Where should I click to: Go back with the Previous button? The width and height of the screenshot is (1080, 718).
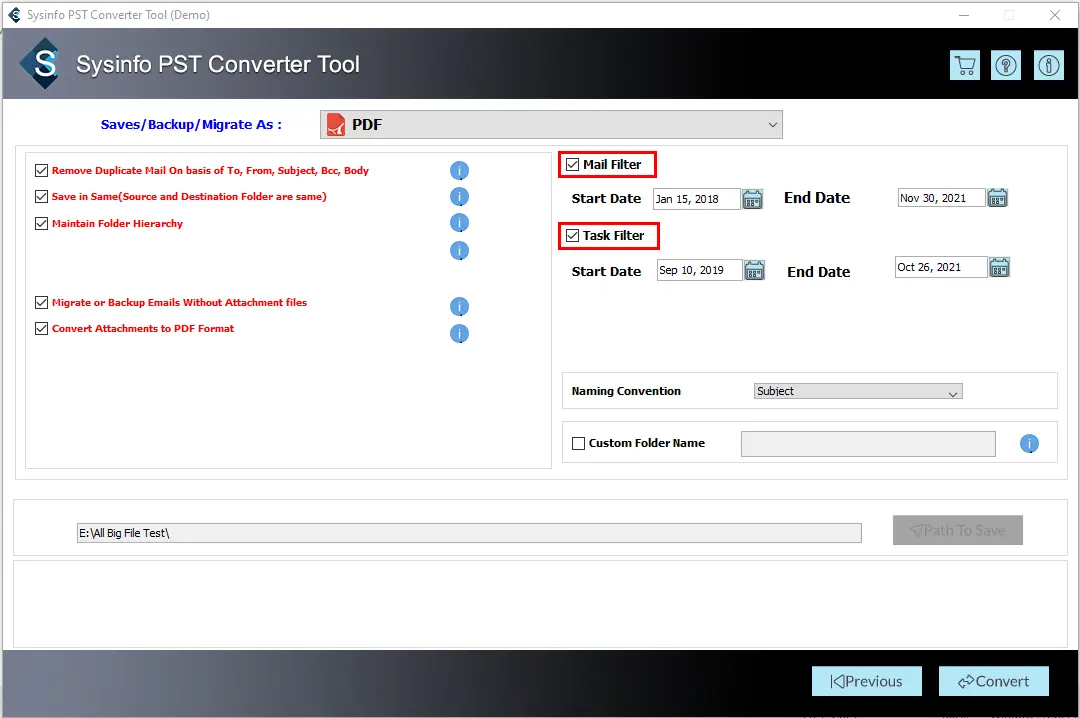pos(866,681)
